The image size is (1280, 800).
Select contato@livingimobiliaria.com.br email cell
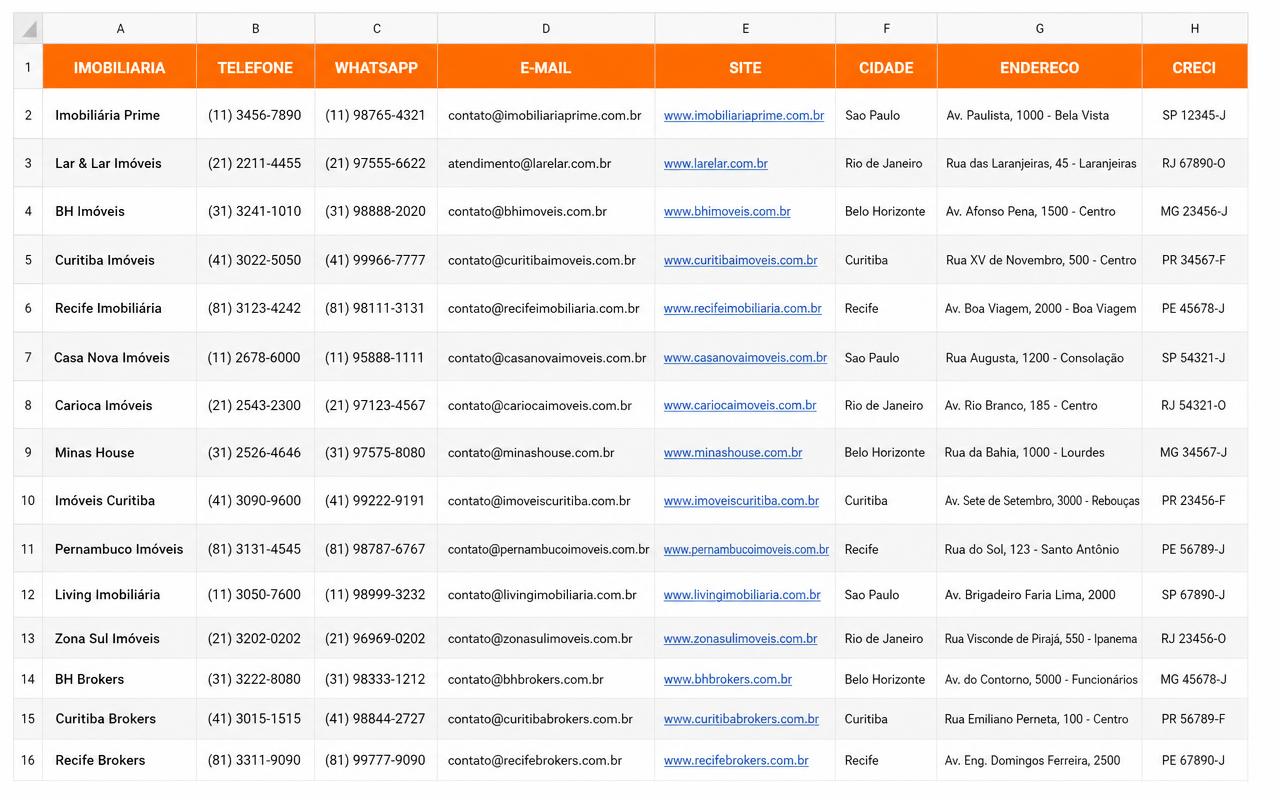click(546, 594)
